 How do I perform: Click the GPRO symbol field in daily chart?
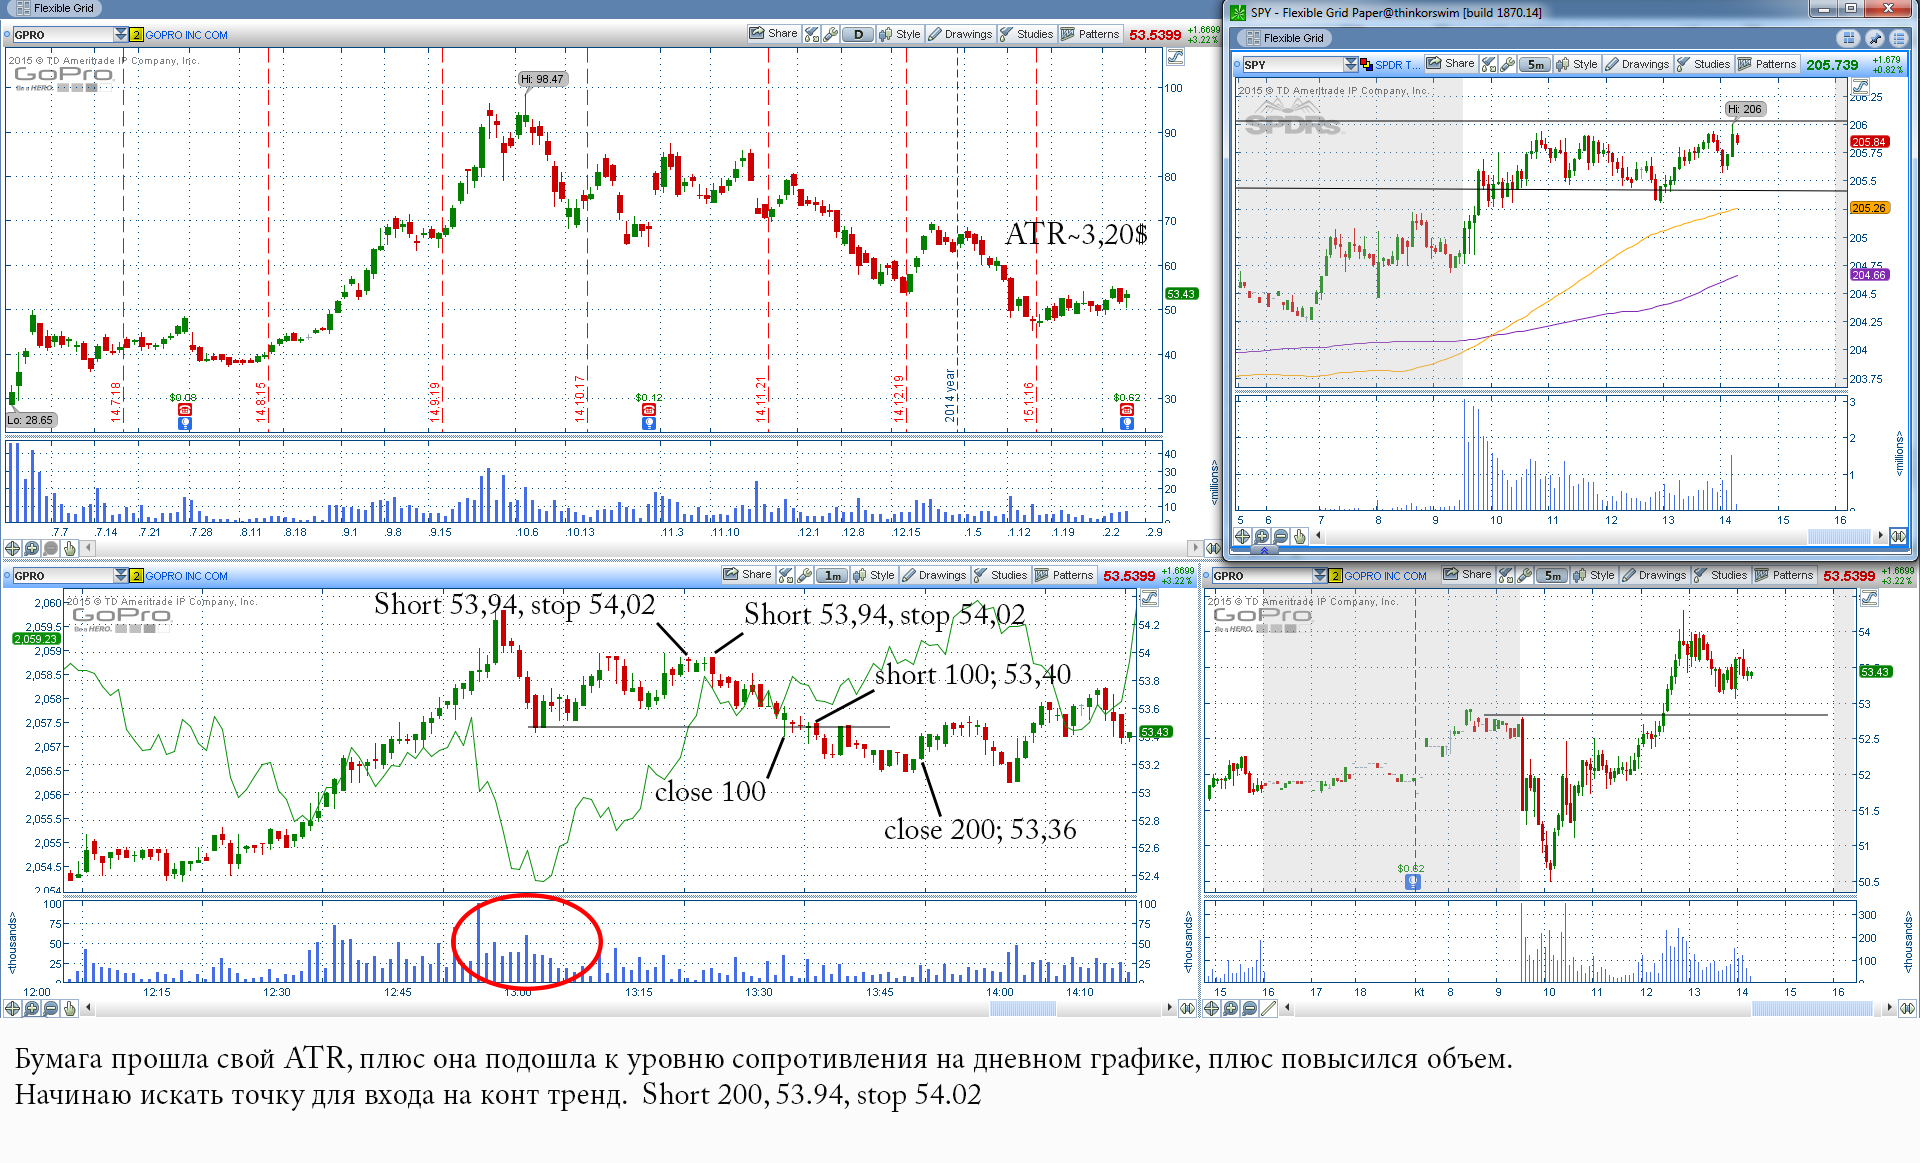tap(62, 34)
